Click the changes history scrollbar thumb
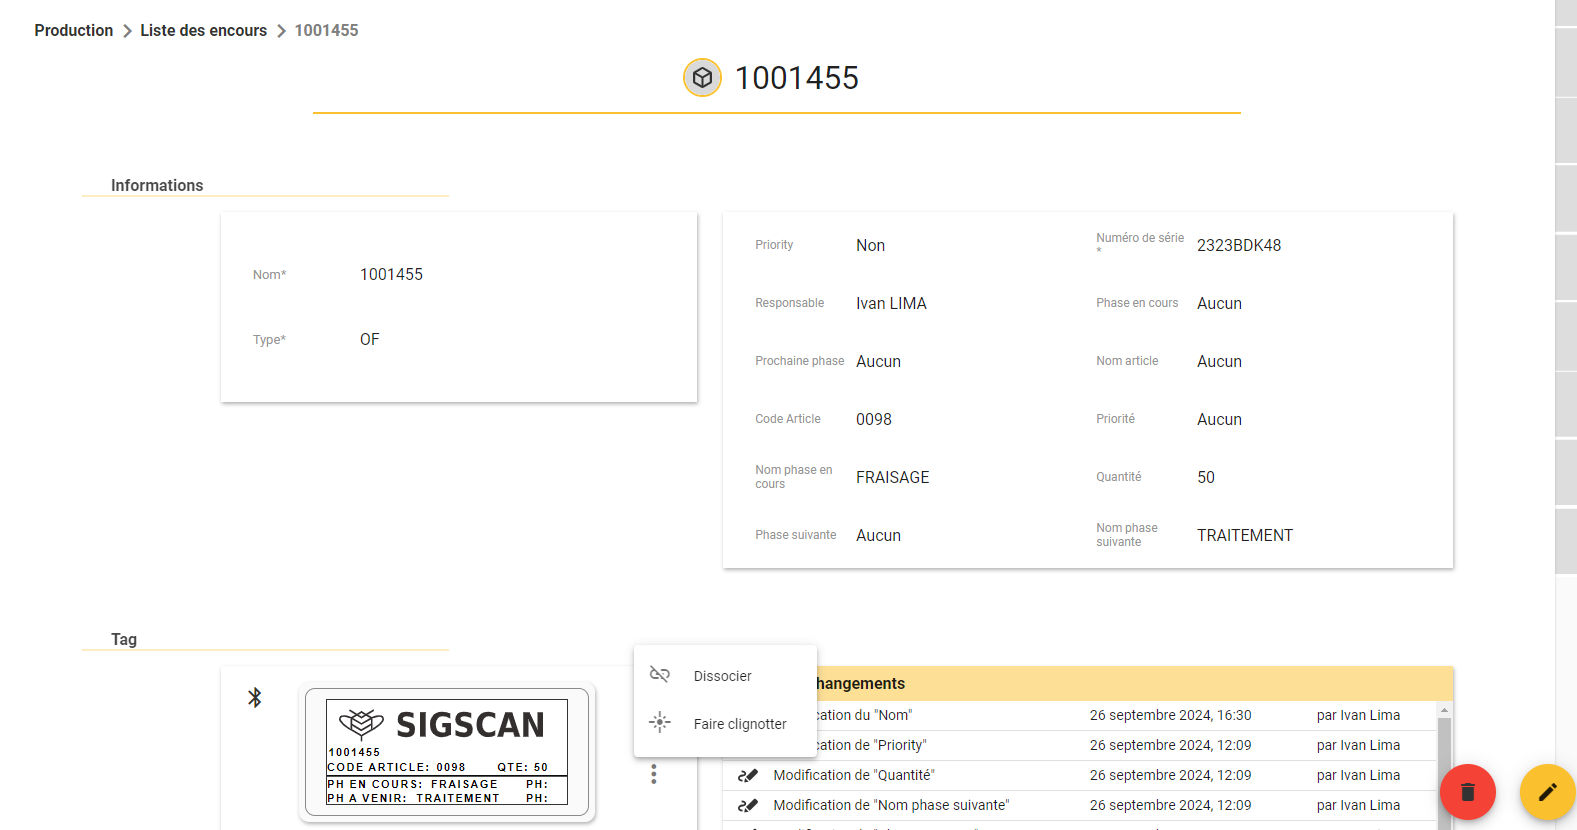This screenshot has width=1577, height=830. pyautogui.click(x=1444, y=770)
